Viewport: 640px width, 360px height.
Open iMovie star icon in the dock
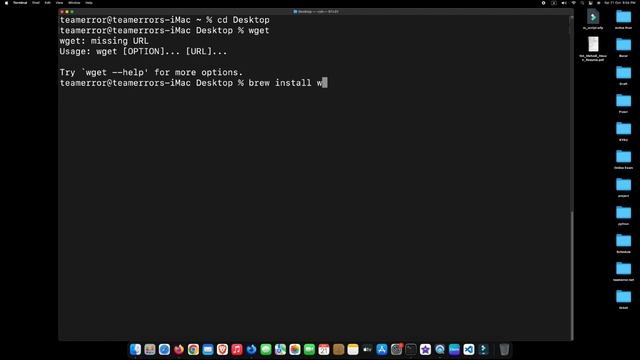click(425, 349)
